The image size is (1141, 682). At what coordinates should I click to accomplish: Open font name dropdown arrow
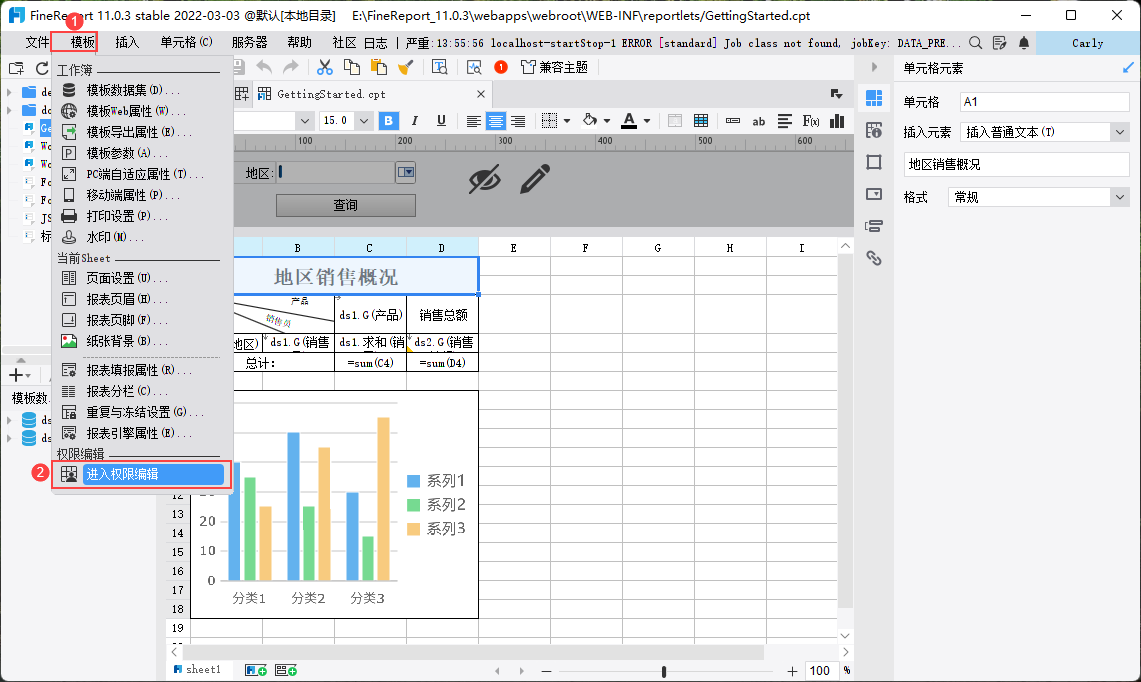point(305,121)
